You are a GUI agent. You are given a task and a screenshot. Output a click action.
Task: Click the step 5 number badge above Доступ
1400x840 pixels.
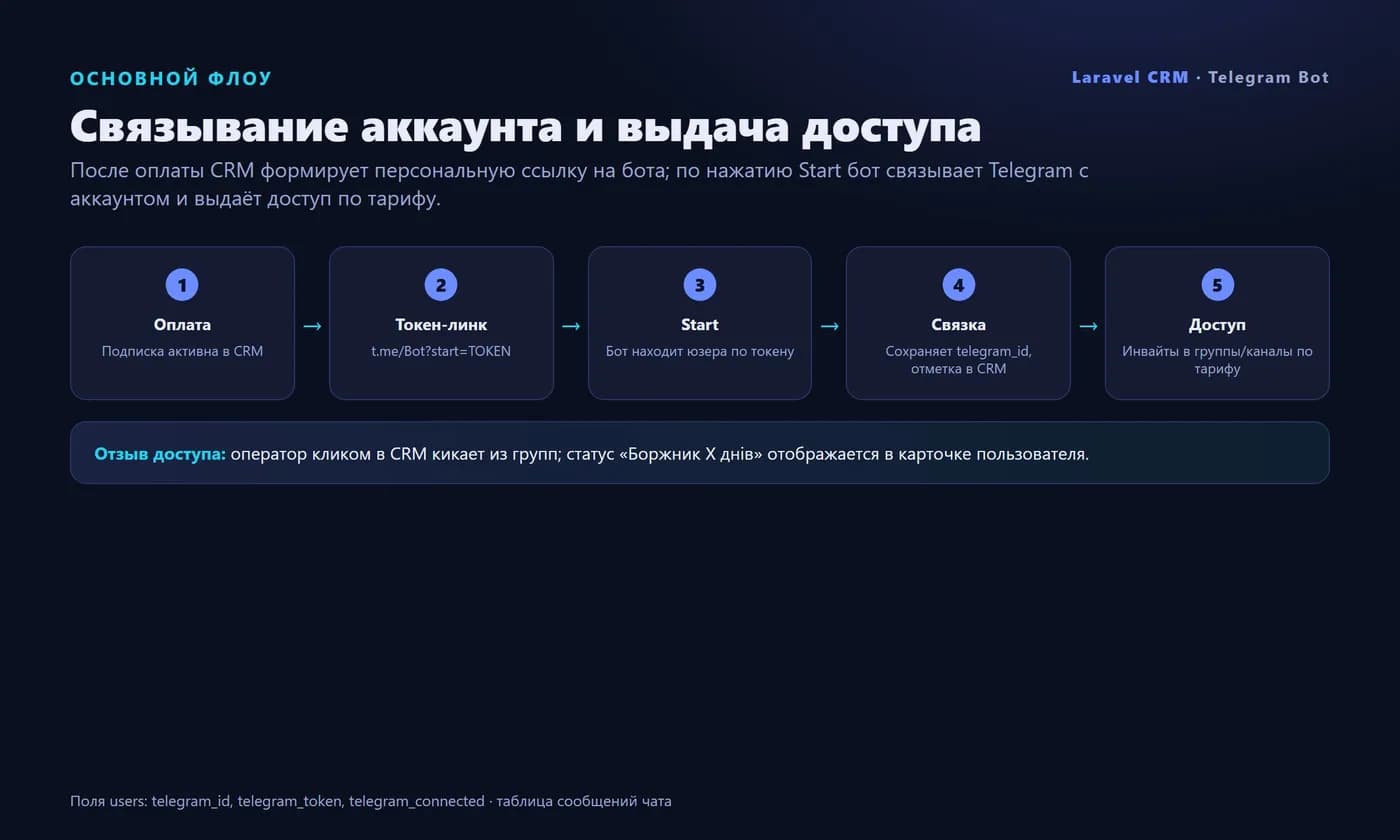pos(1217,285)
